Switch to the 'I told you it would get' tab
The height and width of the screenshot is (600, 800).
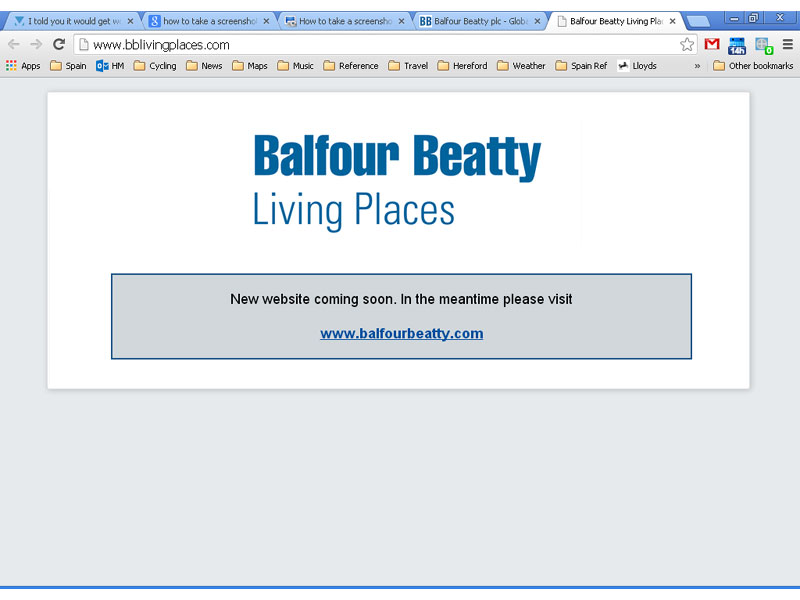click(x=70, y=21)
